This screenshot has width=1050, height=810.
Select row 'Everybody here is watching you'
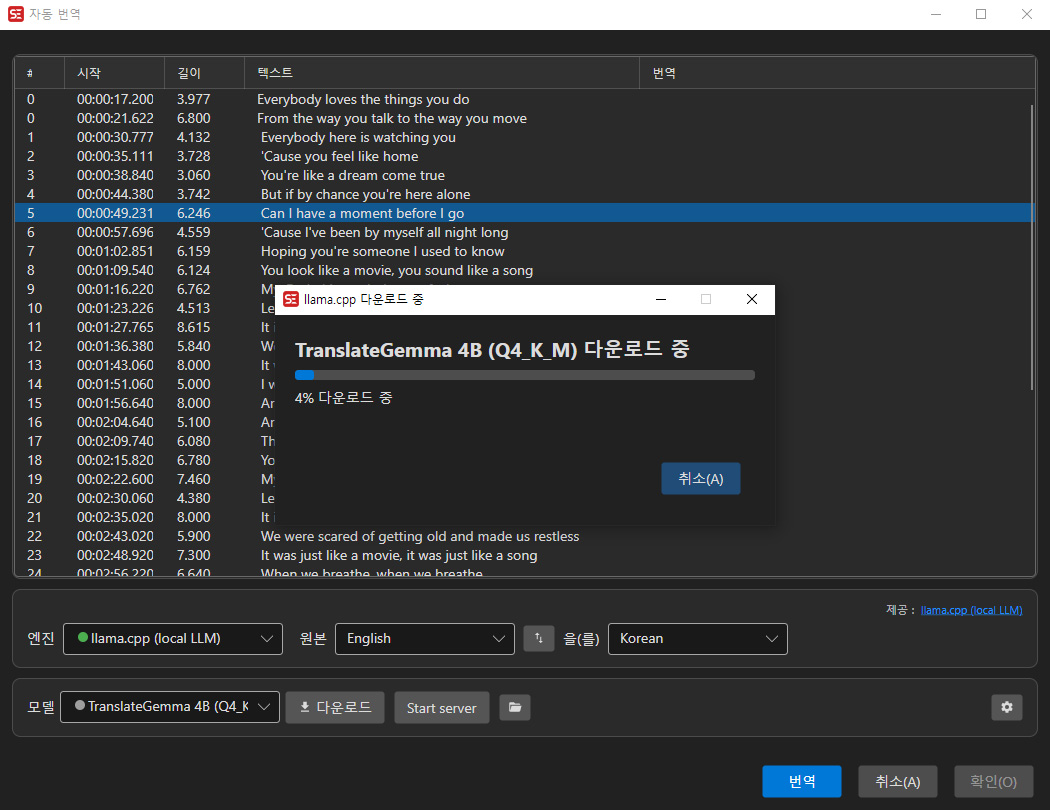tap(524, 137)
